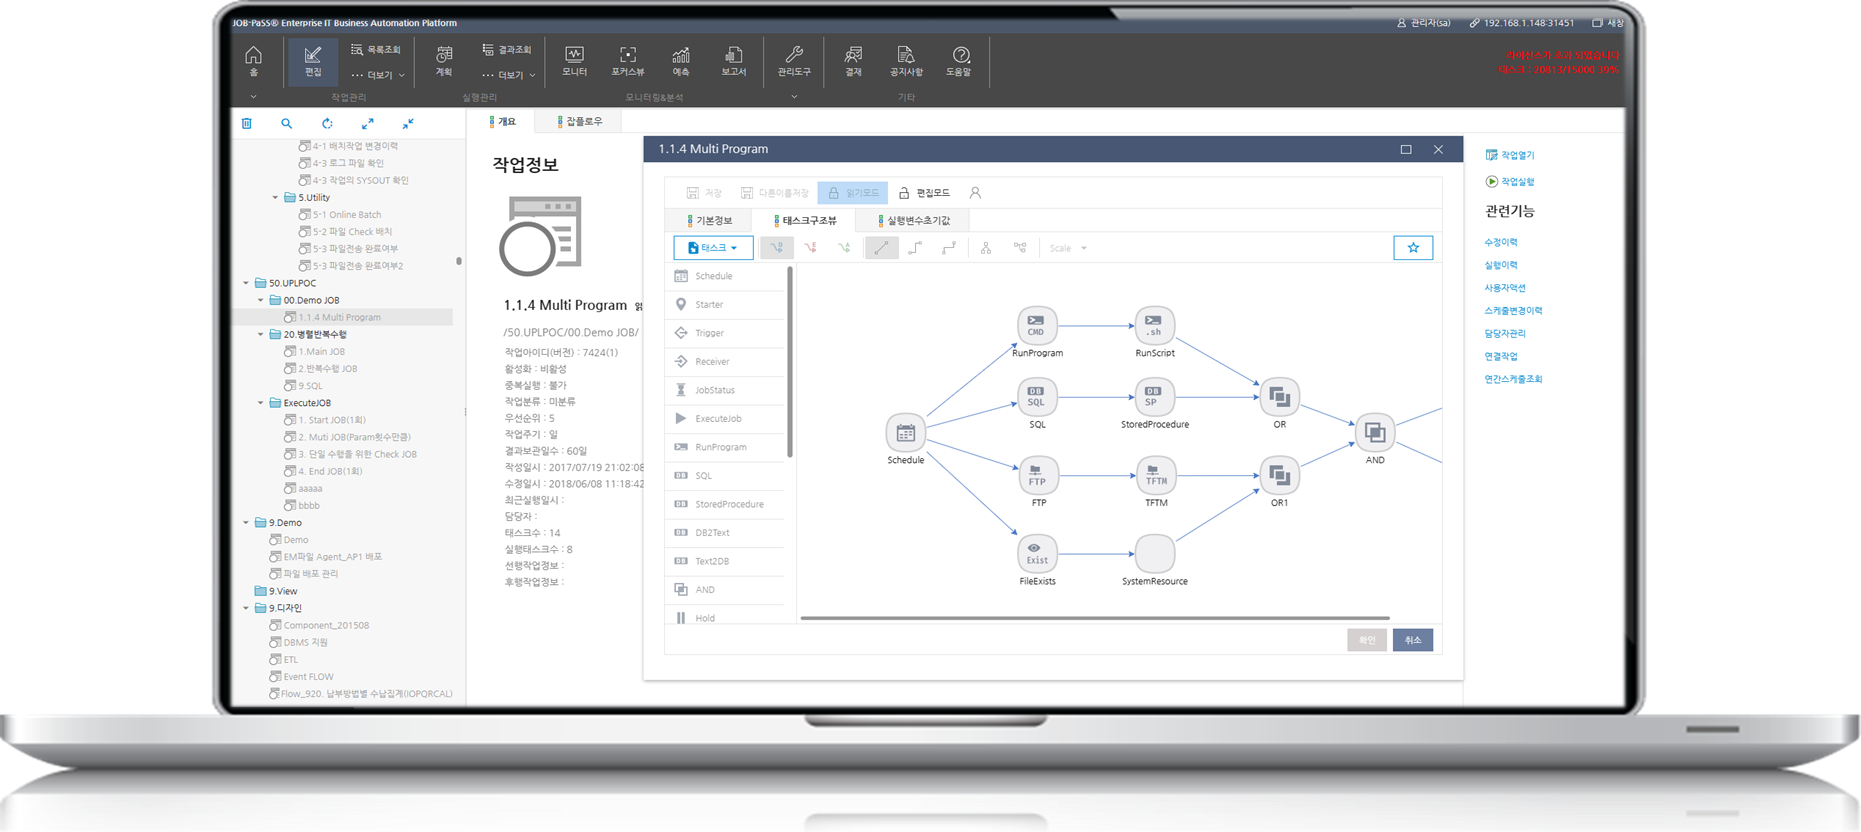Viewport: 1861px width, 832px height.
Task: Click the 포커스뷰 focus view icon
Action: coord(628,60)
